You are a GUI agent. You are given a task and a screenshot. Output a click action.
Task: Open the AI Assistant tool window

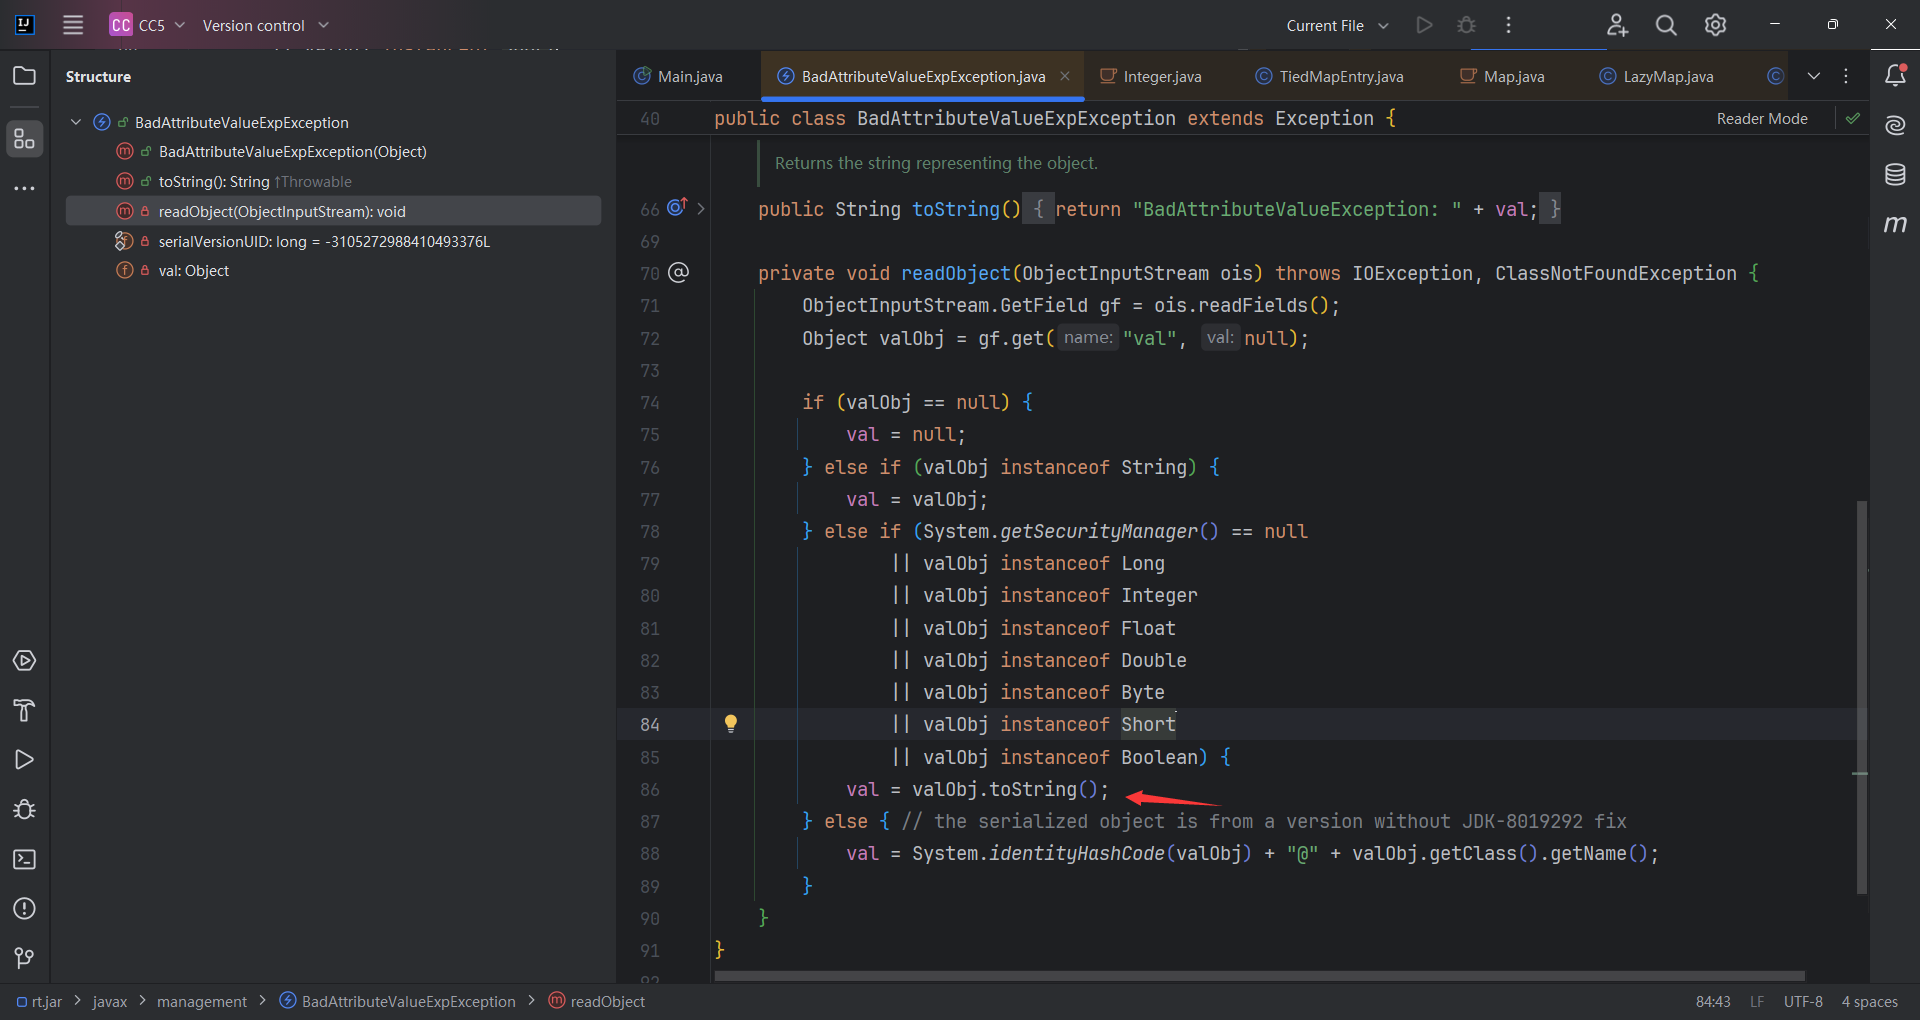click(1895, 125)
